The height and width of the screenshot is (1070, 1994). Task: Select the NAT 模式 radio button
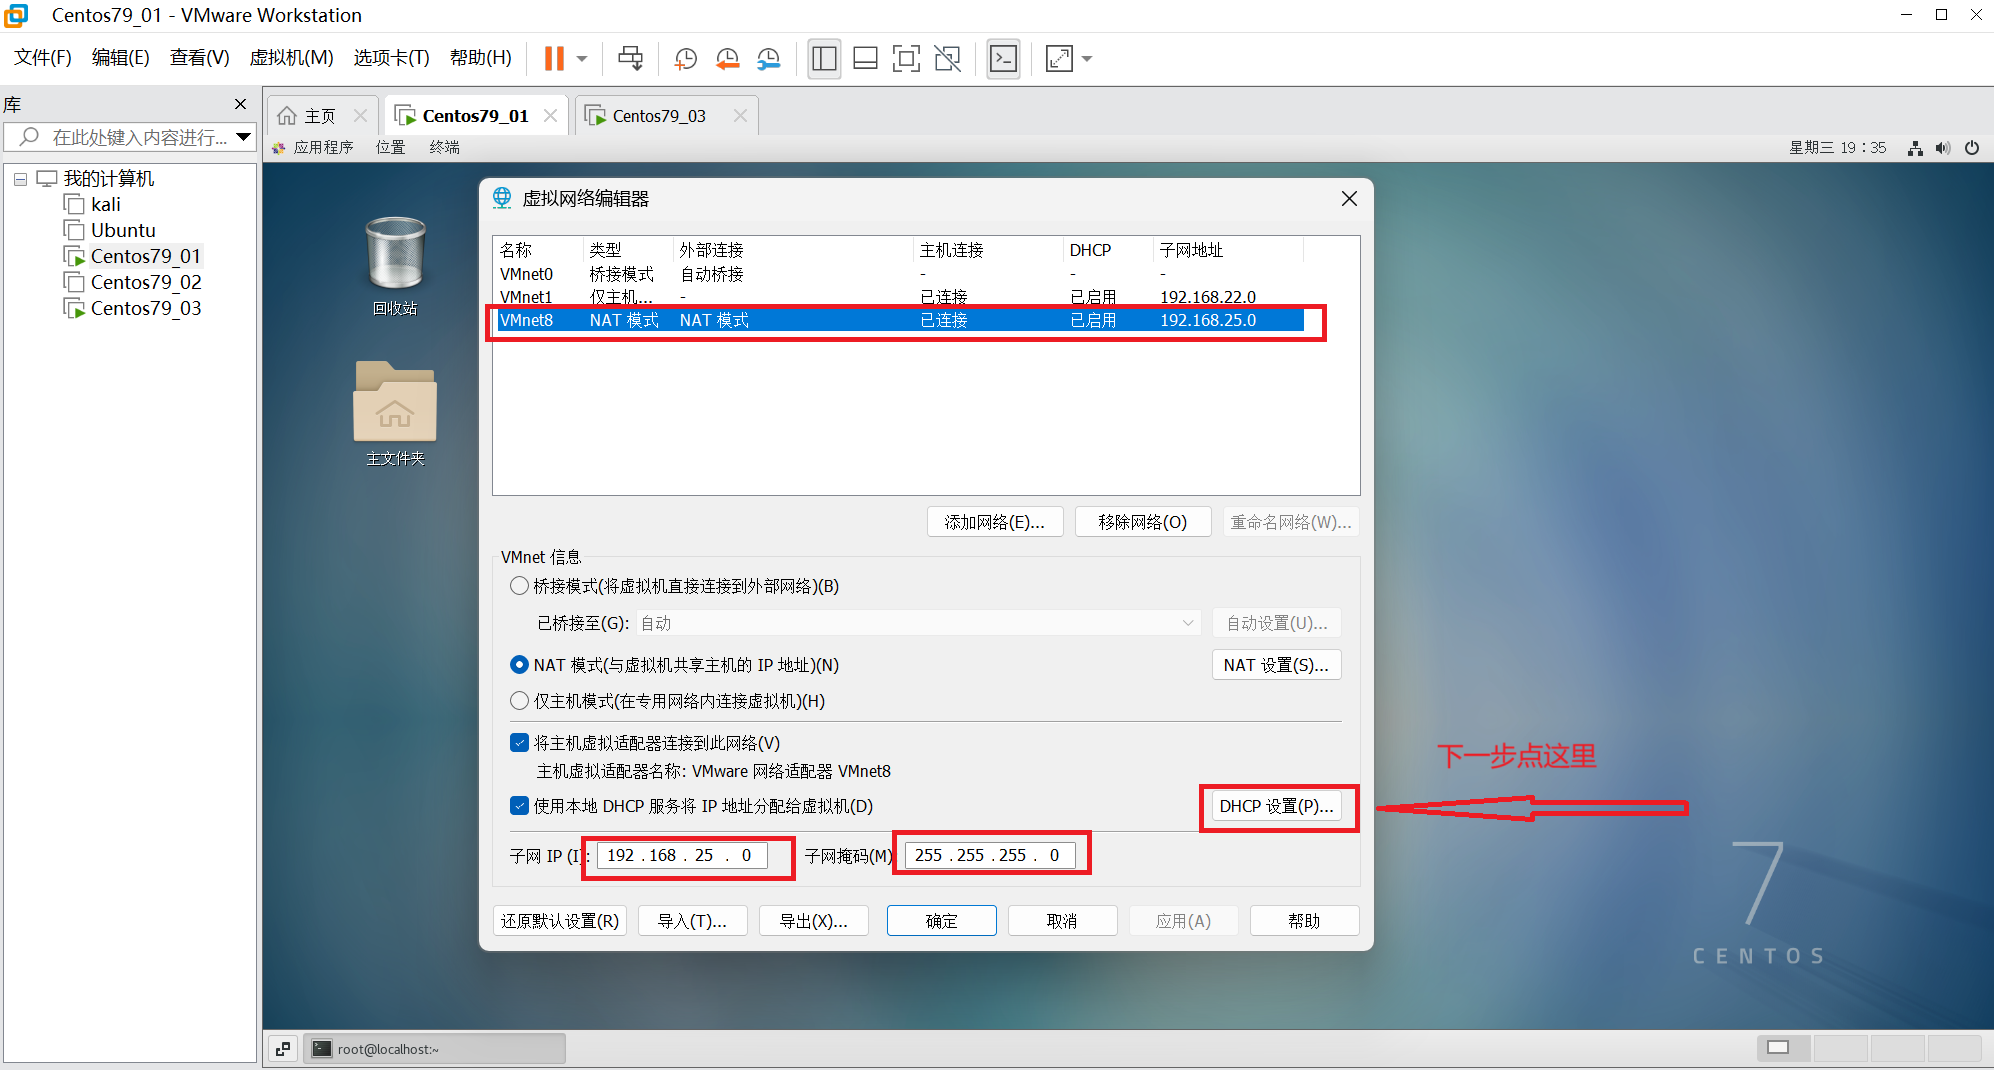(x=519, y=665)
